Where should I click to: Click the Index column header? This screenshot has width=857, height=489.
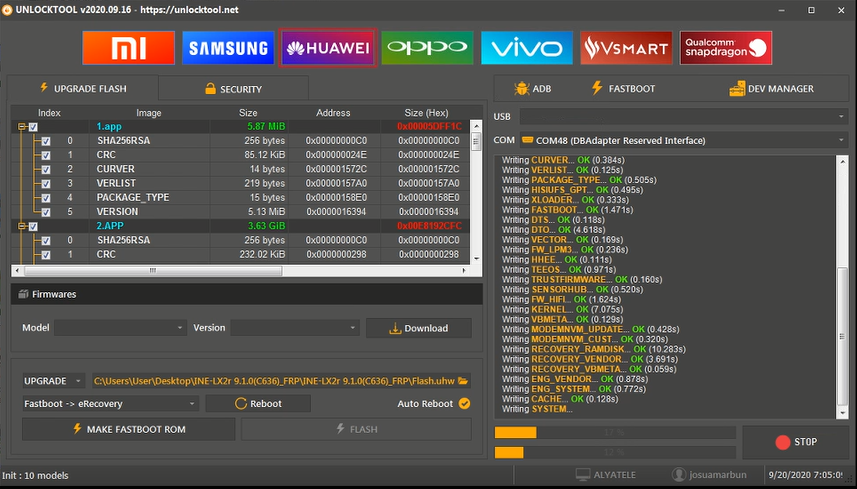[x=49, y=113]
